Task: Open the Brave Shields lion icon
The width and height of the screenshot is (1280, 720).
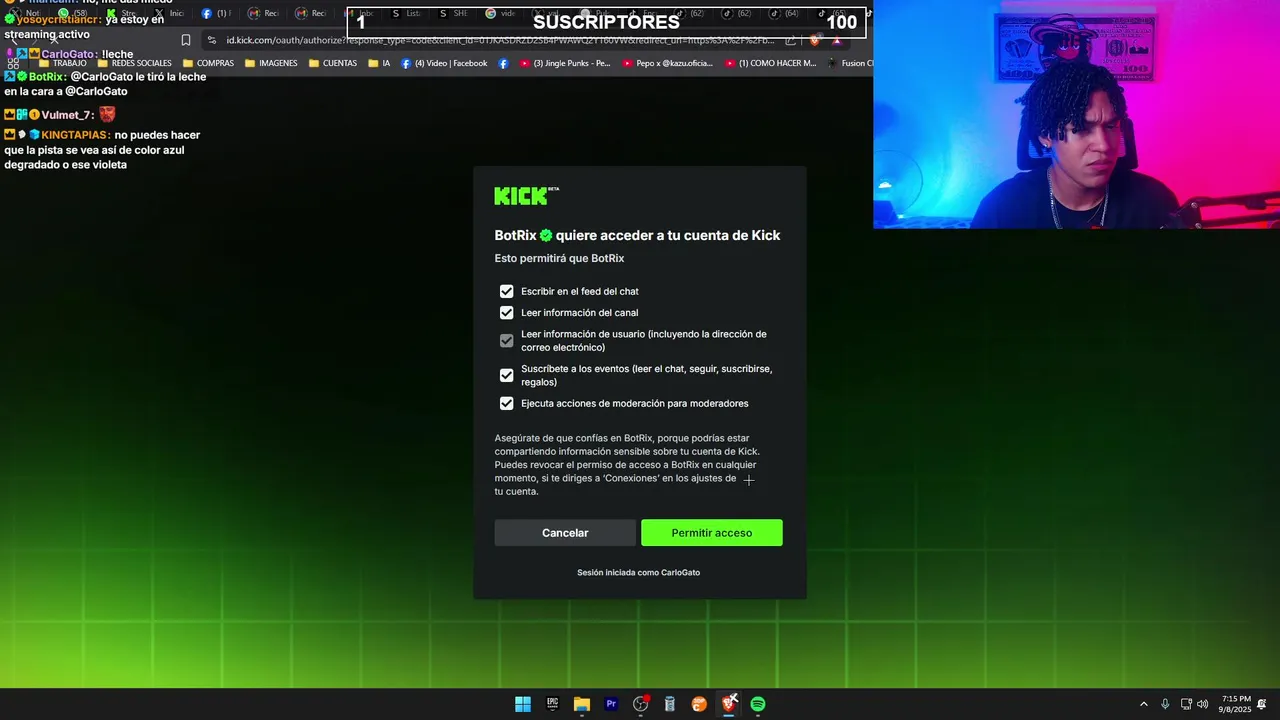Action: [x=814, y=40]
